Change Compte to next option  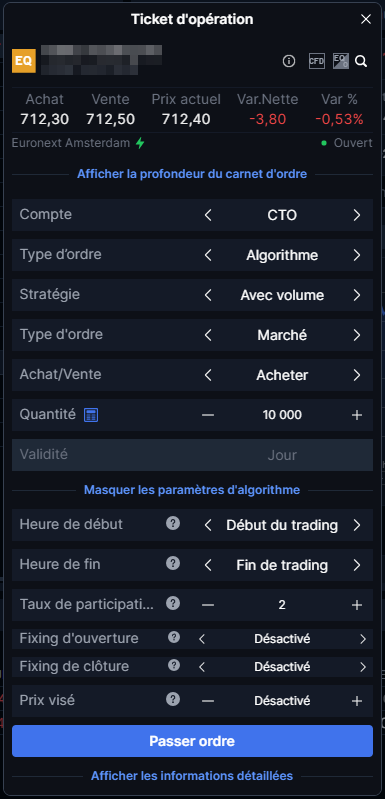click(356, 215)
